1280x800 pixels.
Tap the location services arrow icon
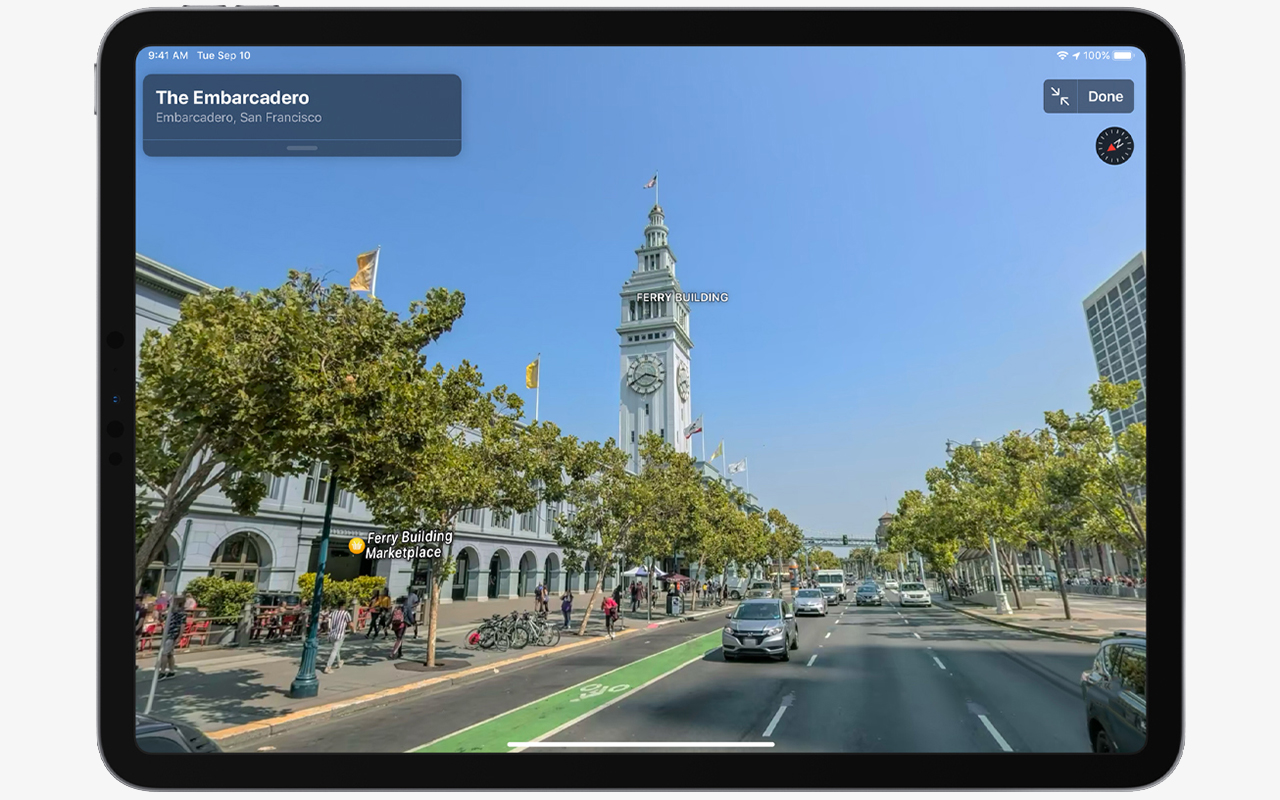[1076, 56]
